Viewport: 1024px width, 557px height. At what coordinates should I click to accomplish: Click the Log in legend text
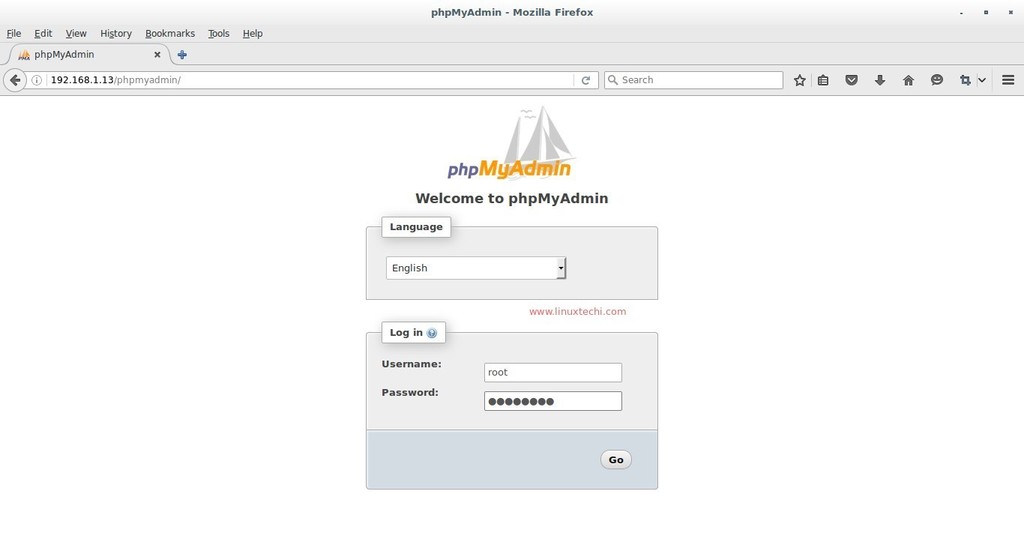pyautogui.click(x=406, y=333)
